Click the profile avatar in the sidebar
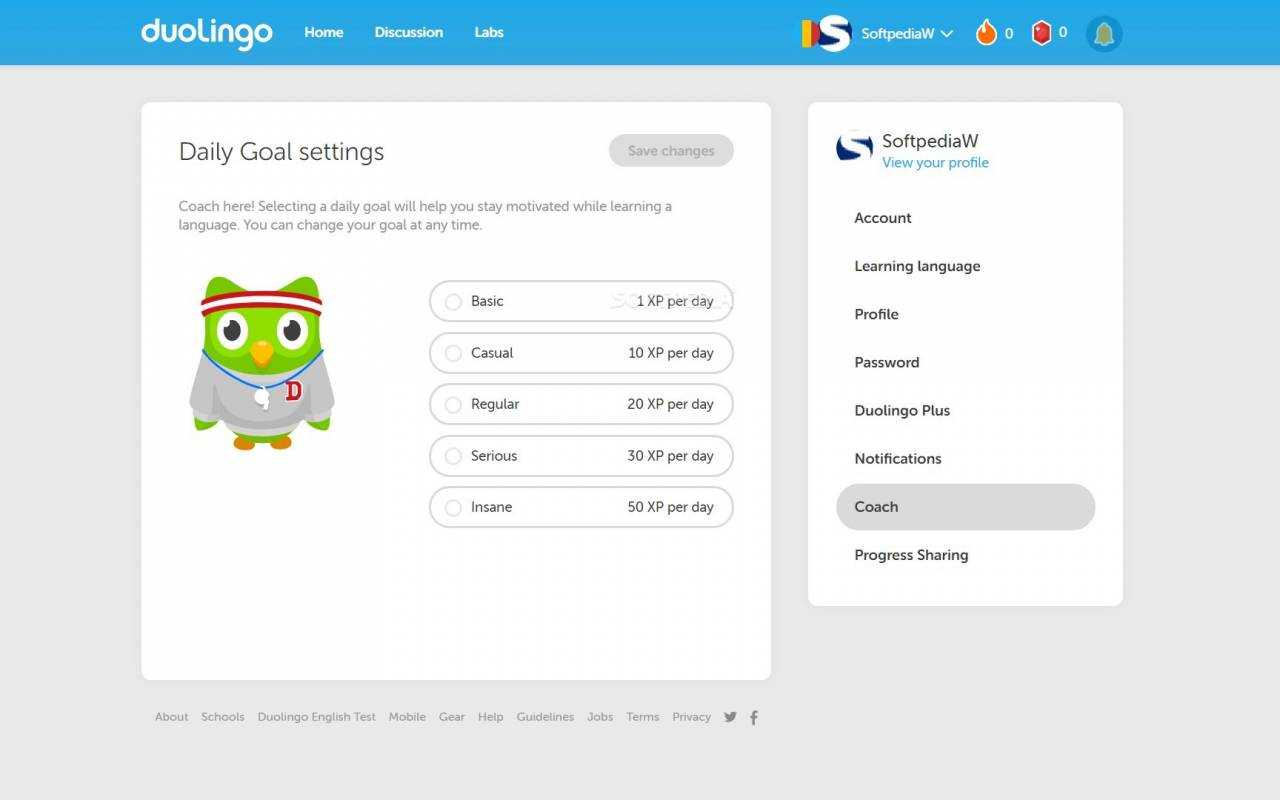 point(854,148)
